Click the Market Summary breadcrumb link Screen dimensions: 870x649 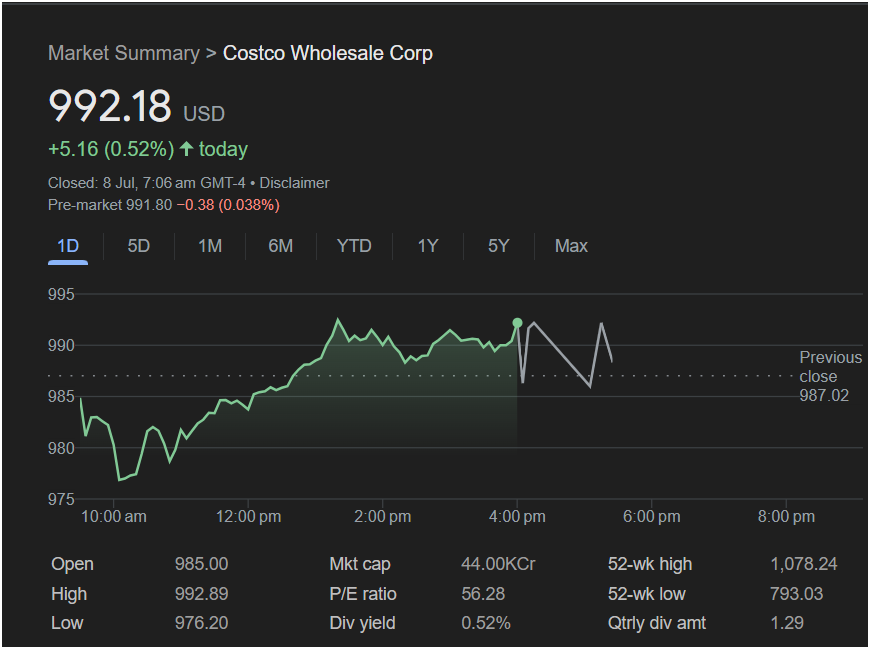click(124, 53)
